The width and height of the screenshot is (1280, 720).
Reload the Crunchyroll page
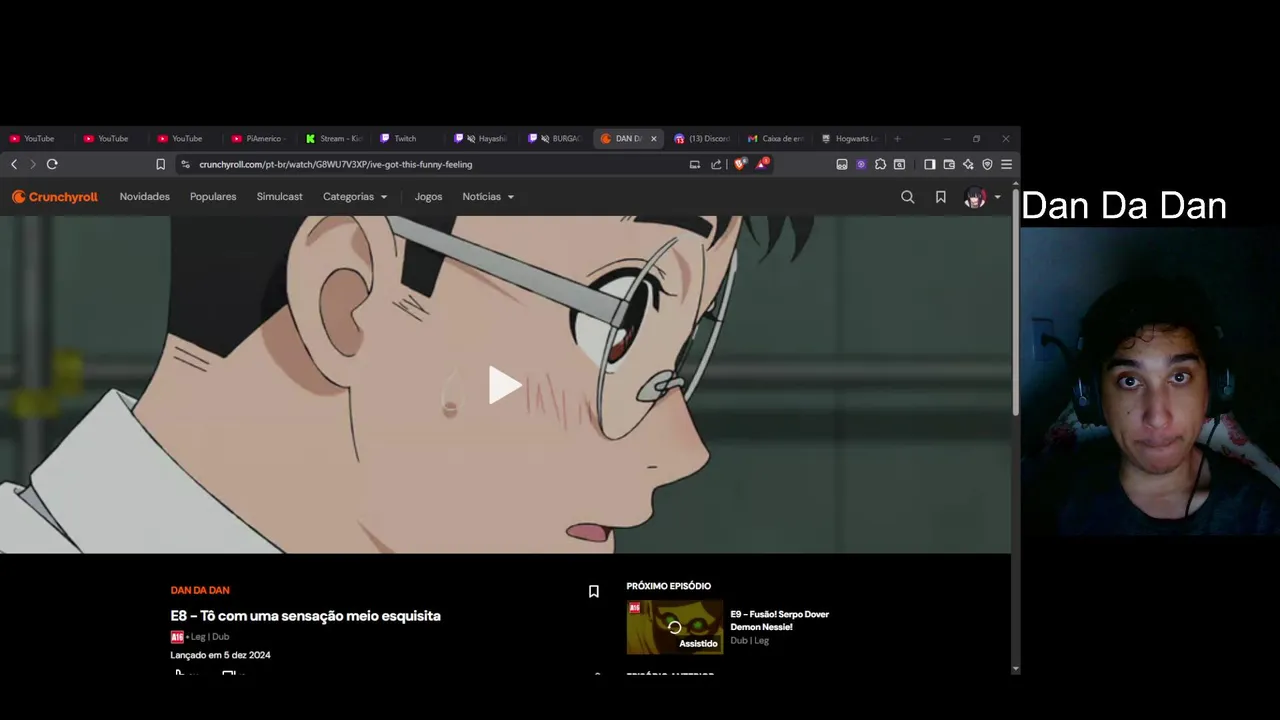click(x=52, y=164)
